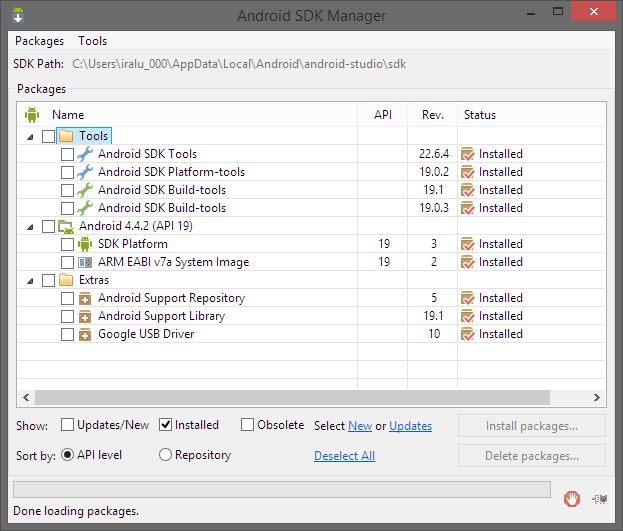Click the Android Support Repository package icon
The width and height of the screenshot is (623, 531).
(x=85, y=298)
